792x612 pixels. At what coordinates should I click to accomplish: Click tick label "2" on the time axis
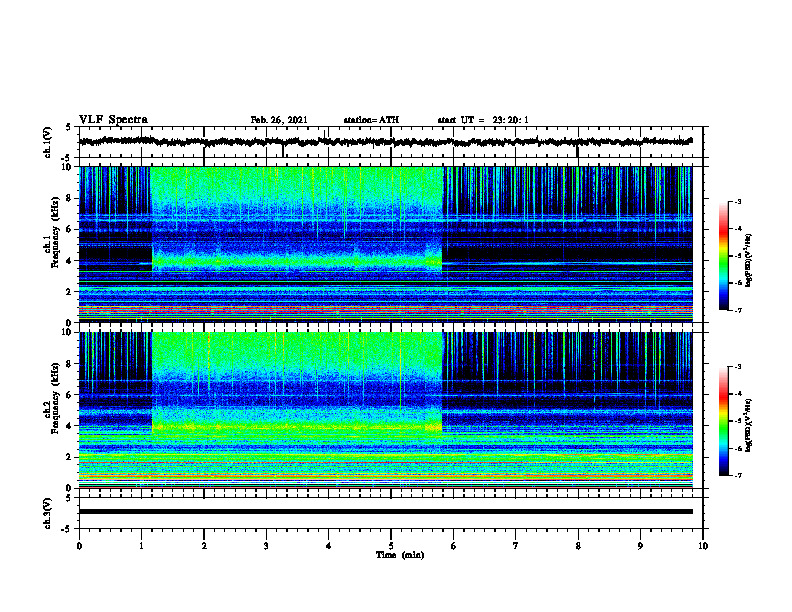[x=204, y=546]
